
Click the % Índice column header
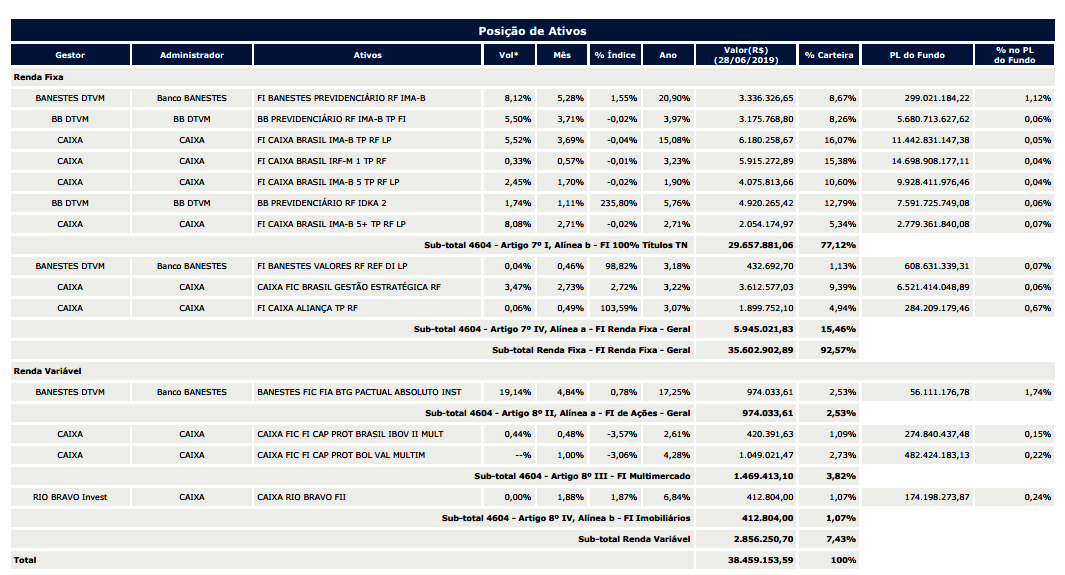(x=615, y=55)
